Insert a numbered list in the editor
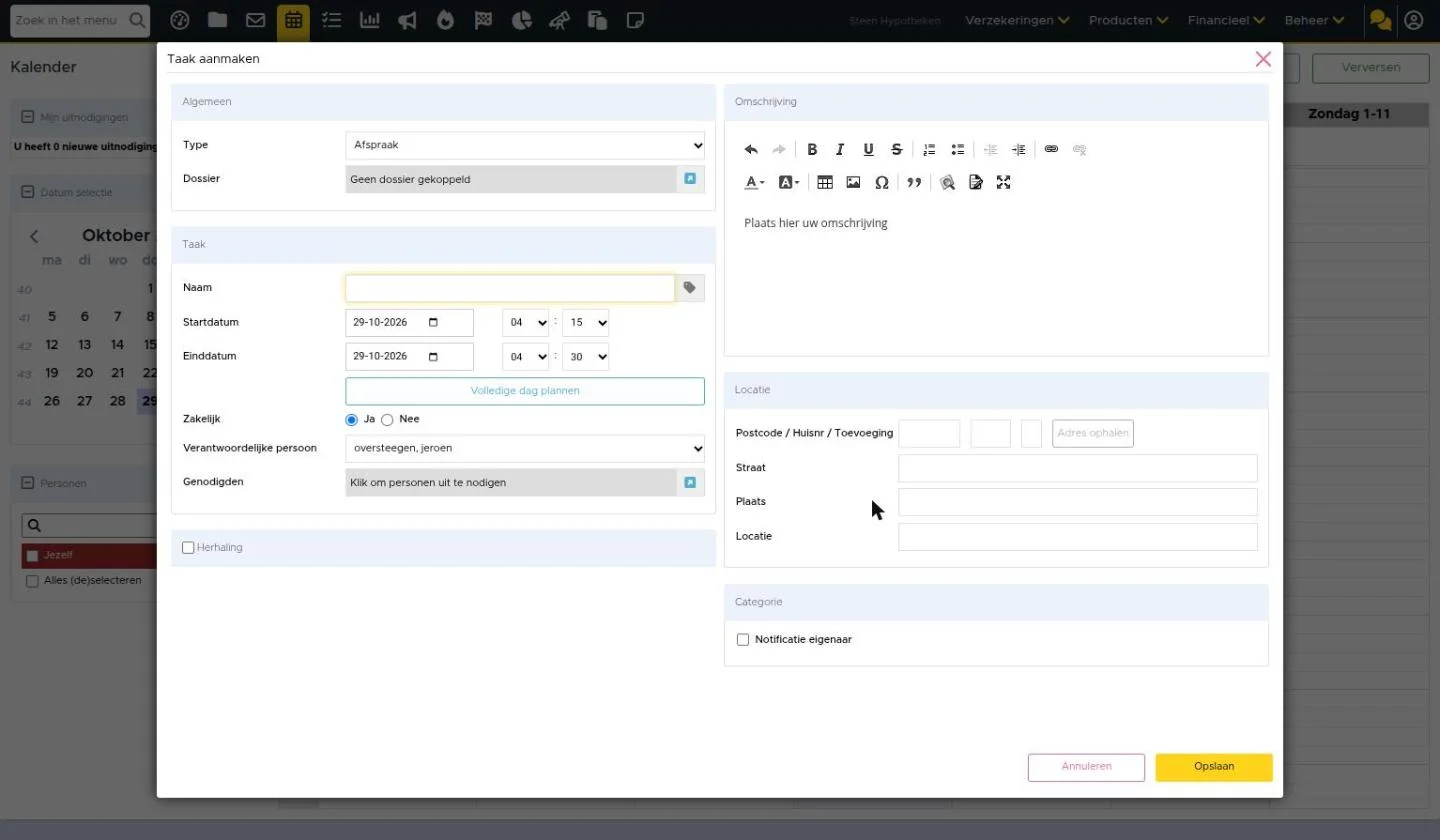 (x=929, y=150)
